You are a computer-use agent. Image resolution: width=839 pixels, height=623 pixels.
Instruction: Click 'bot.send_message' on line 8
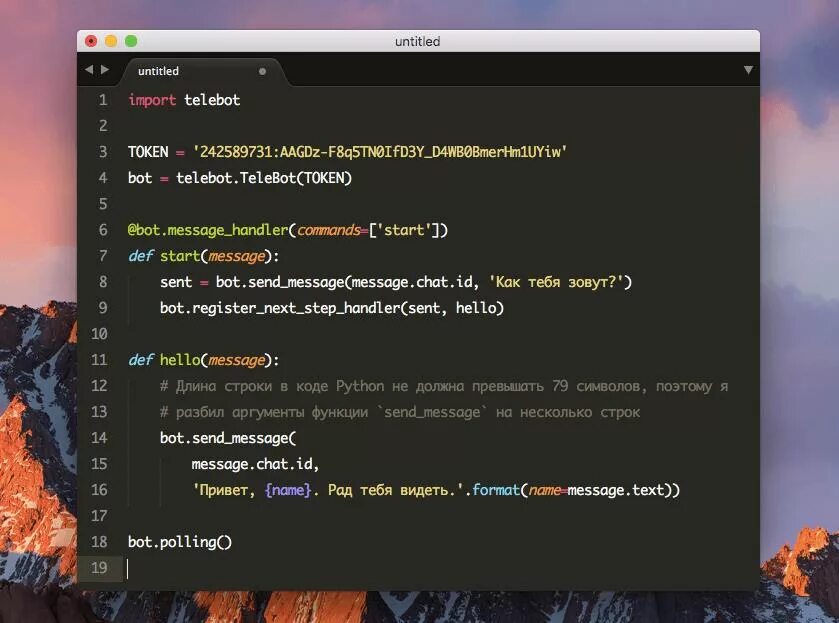(x=280, y=282)
